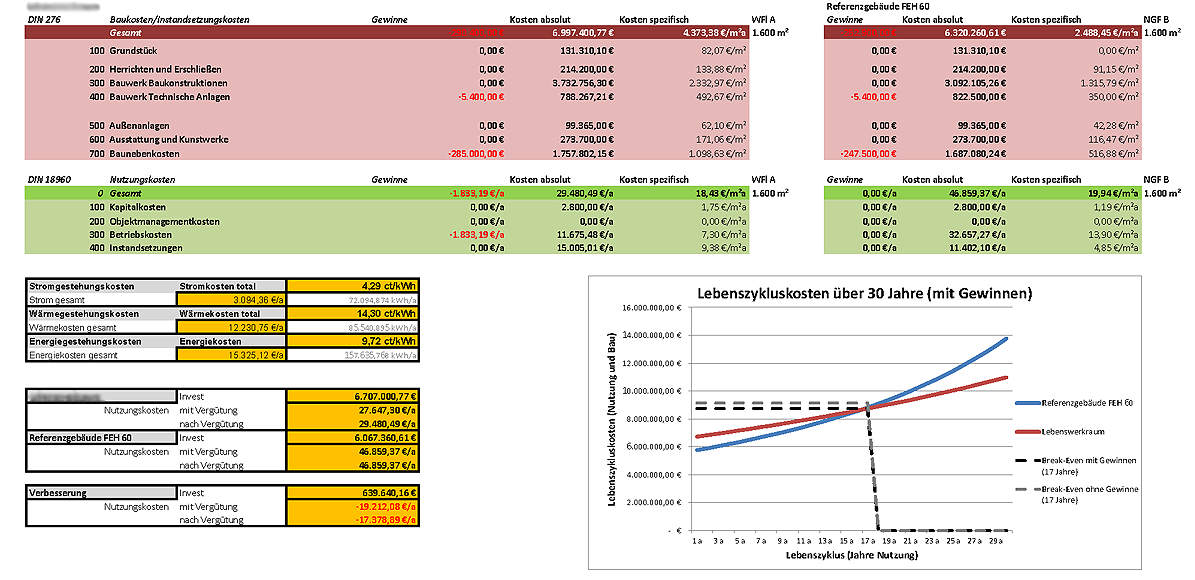
Task: Select the DIN 18960 header cell
Action: 47,178
